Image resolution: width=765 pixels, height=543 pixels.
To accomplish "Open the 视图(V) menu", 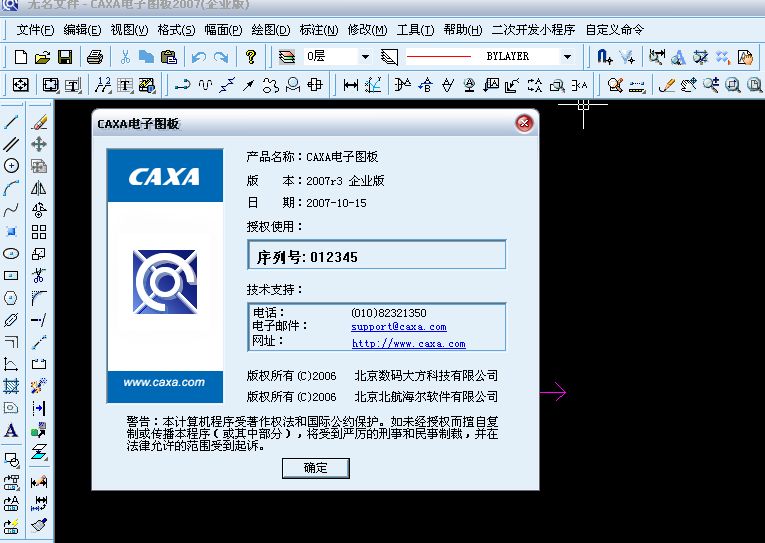I will (129, 30).
